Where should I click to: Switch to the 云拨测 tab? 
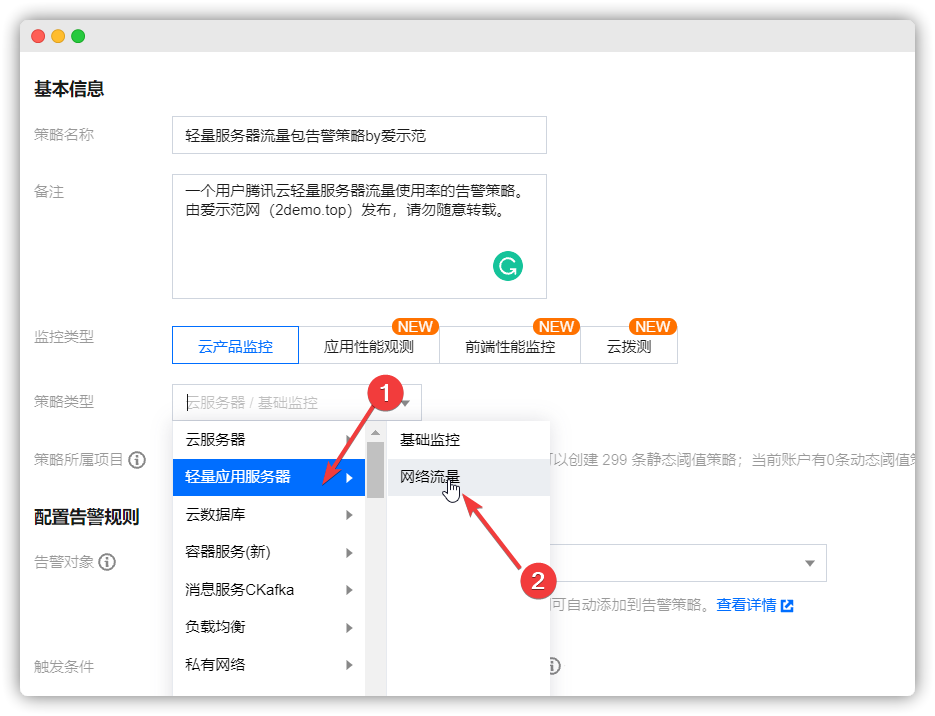pos(629,345)
